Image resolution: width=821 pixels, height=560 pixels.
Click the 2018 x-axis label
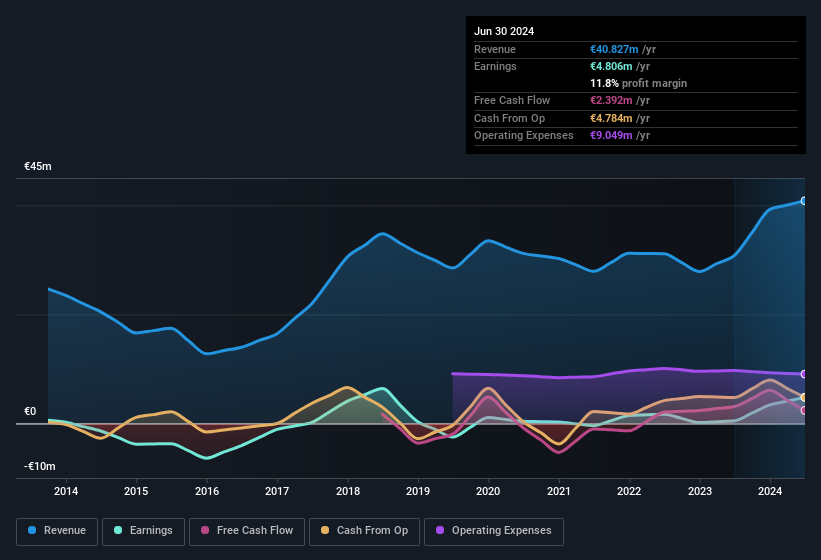(348, 491)
